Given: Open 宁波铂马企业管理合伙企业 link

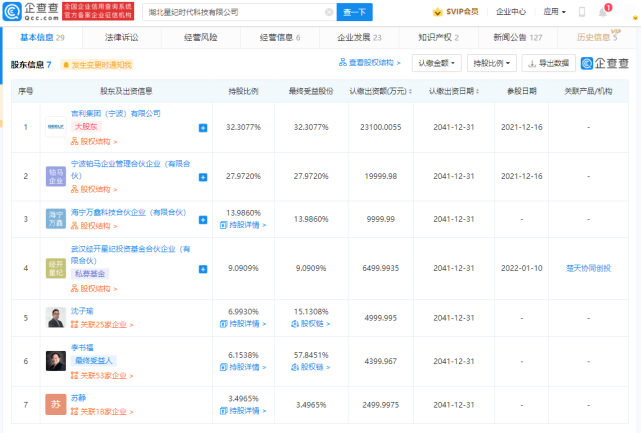Looking at the screenshot, I should pyautogui.click(x=130, y=169).
